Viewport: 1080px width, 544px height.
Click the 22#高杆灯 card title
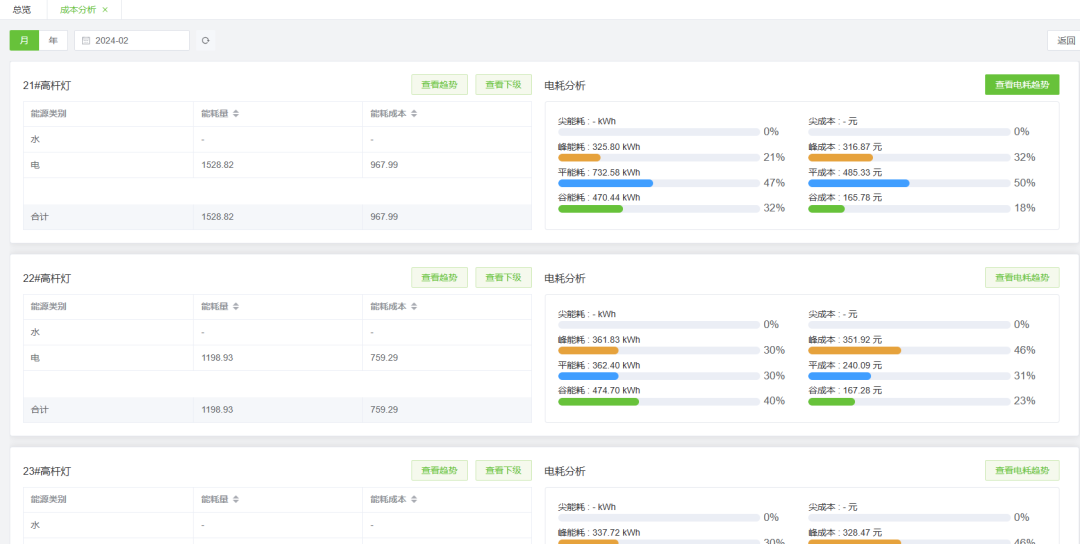point(47,278)
